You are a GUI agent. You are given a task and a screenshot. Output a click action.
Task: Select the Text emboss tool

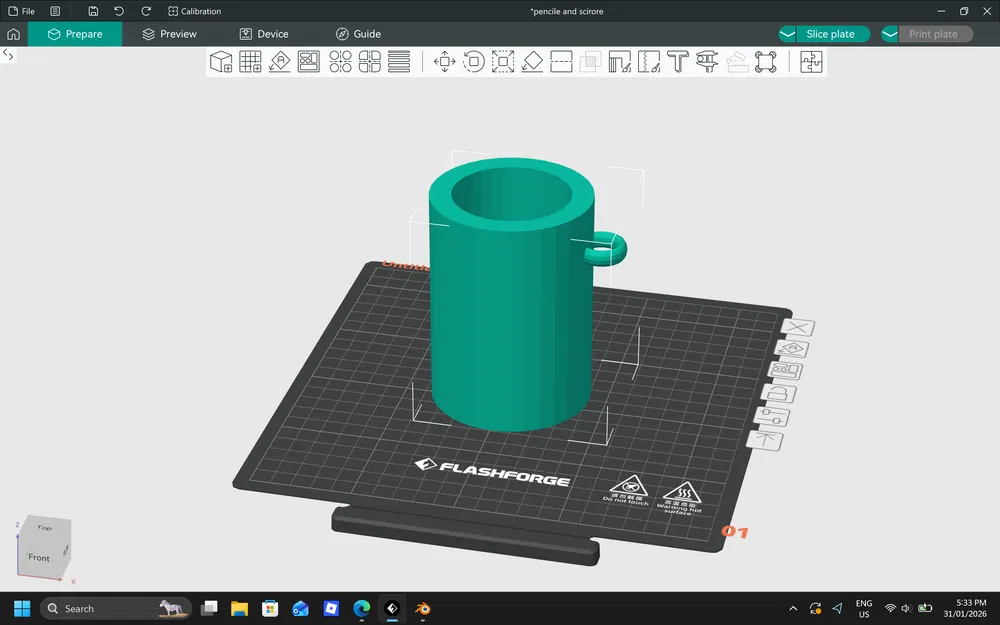point(678,62)
